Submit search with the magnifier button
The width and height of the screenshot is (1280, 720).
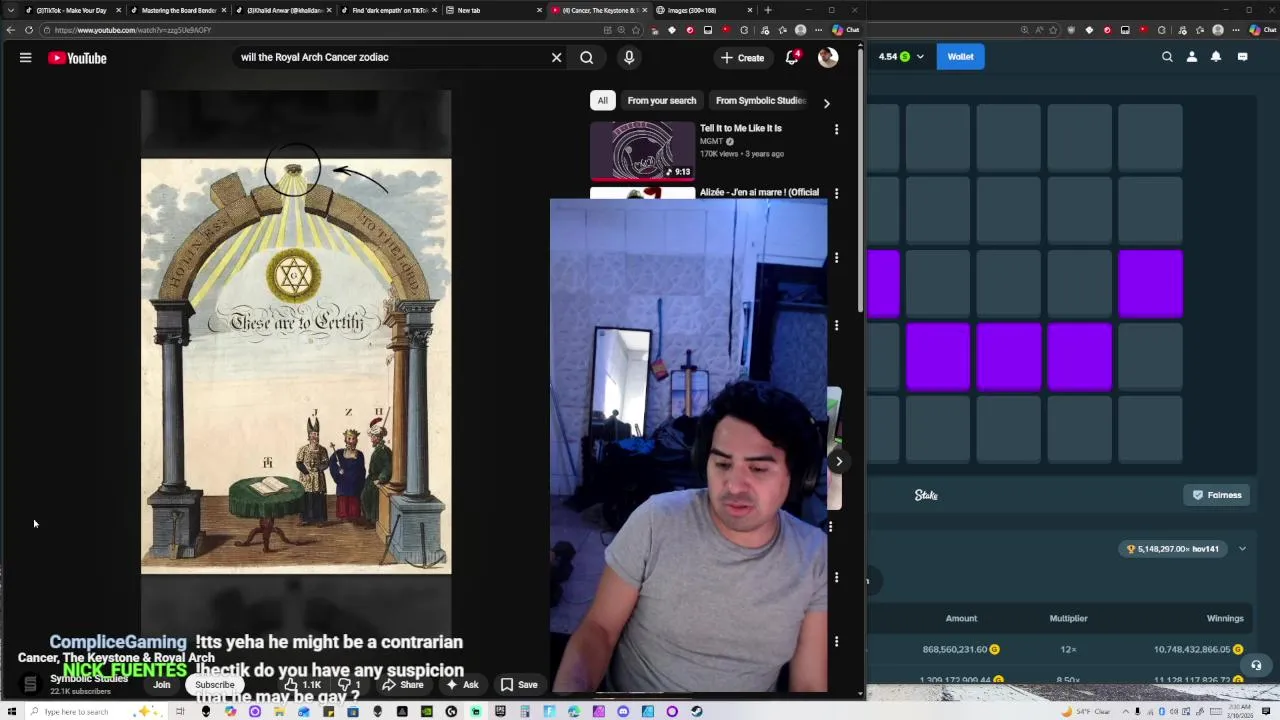point(587,58)
